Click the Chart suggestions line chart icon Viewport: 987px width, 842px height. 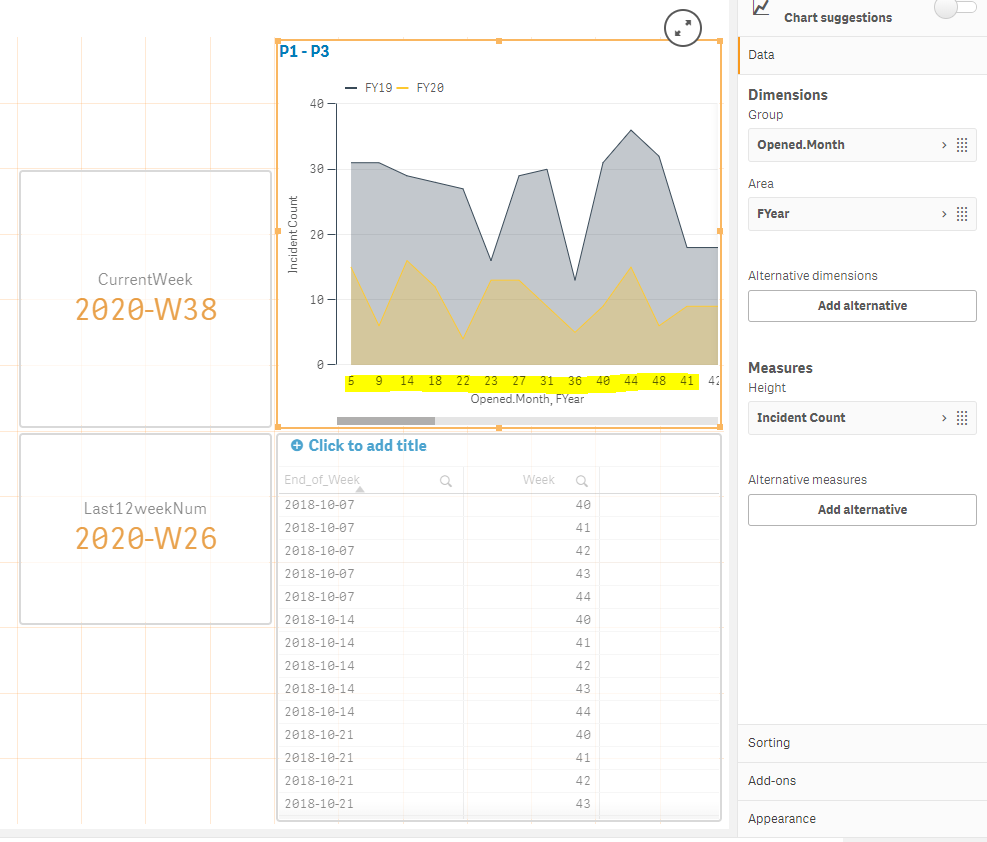click(762, 8)
